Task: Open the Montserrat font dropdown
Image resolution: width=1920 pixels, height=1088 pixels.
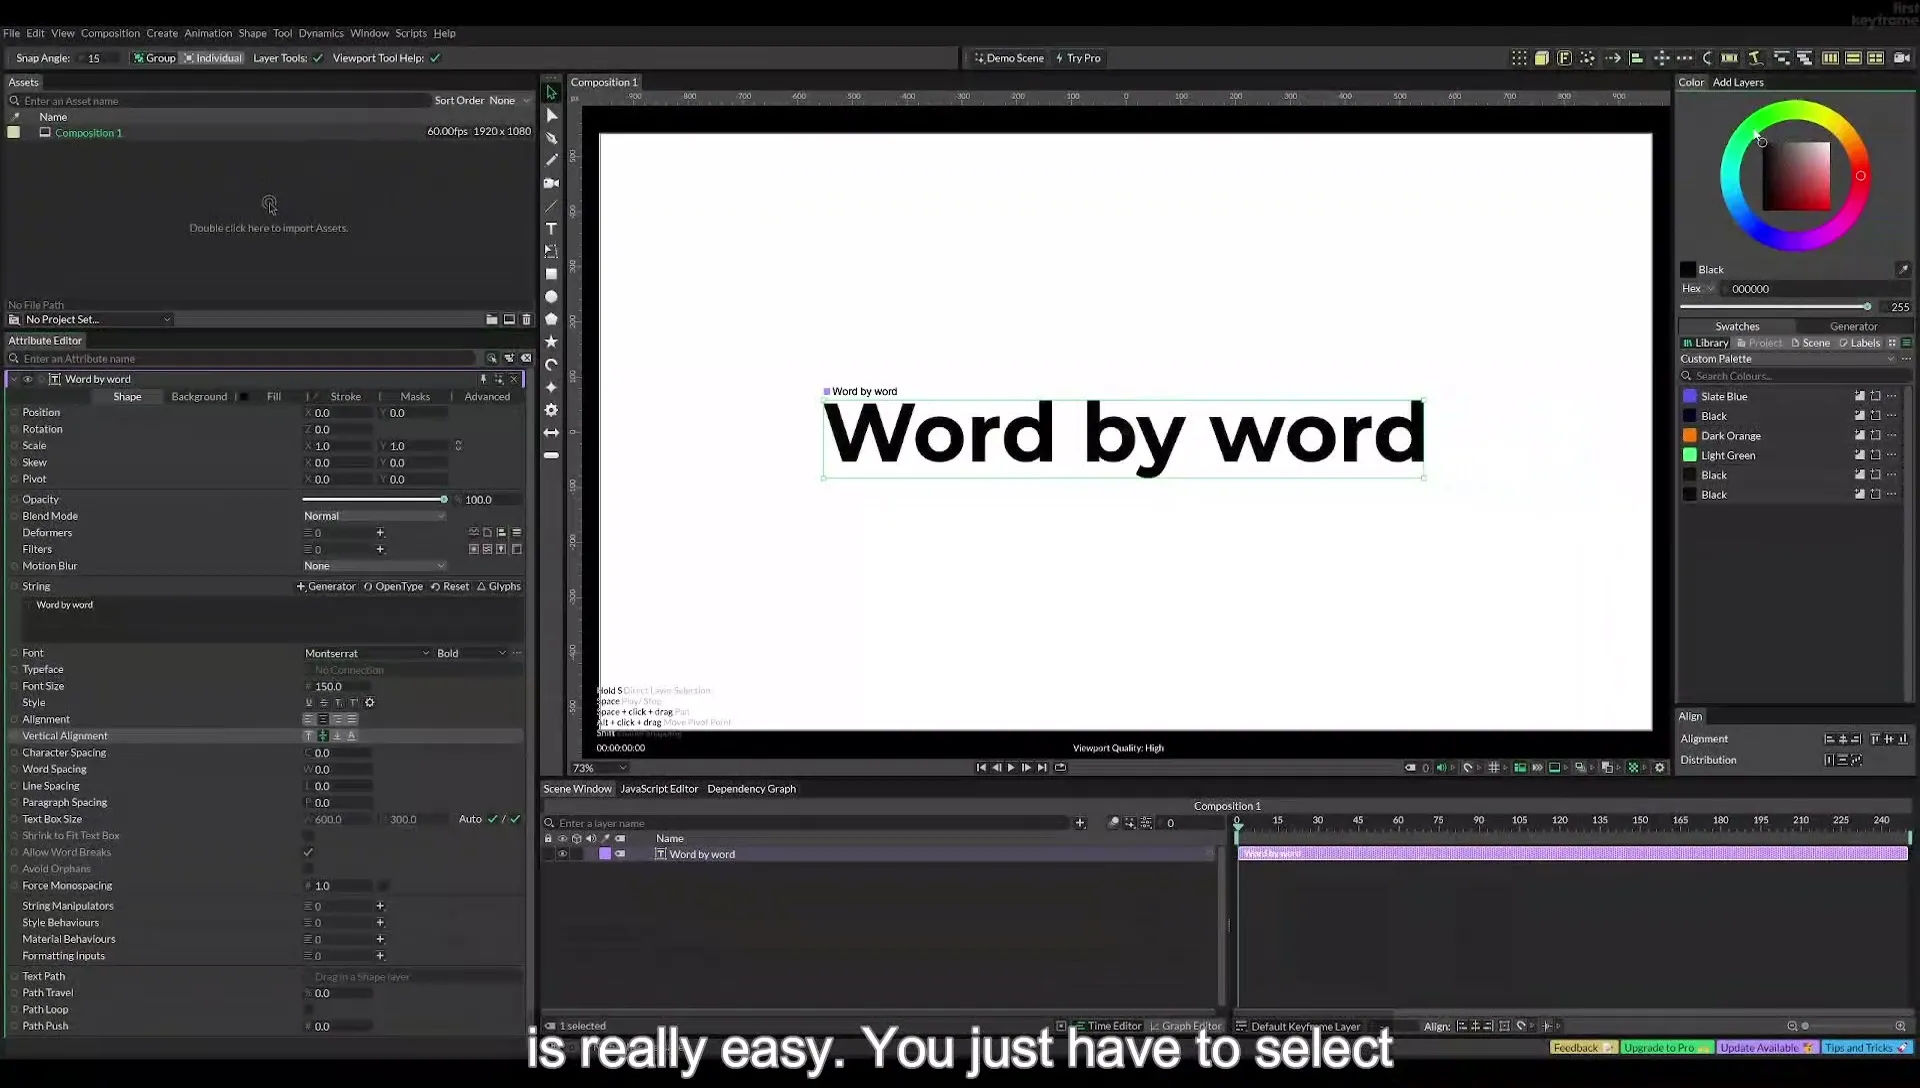Action: [x=367, y=653]
